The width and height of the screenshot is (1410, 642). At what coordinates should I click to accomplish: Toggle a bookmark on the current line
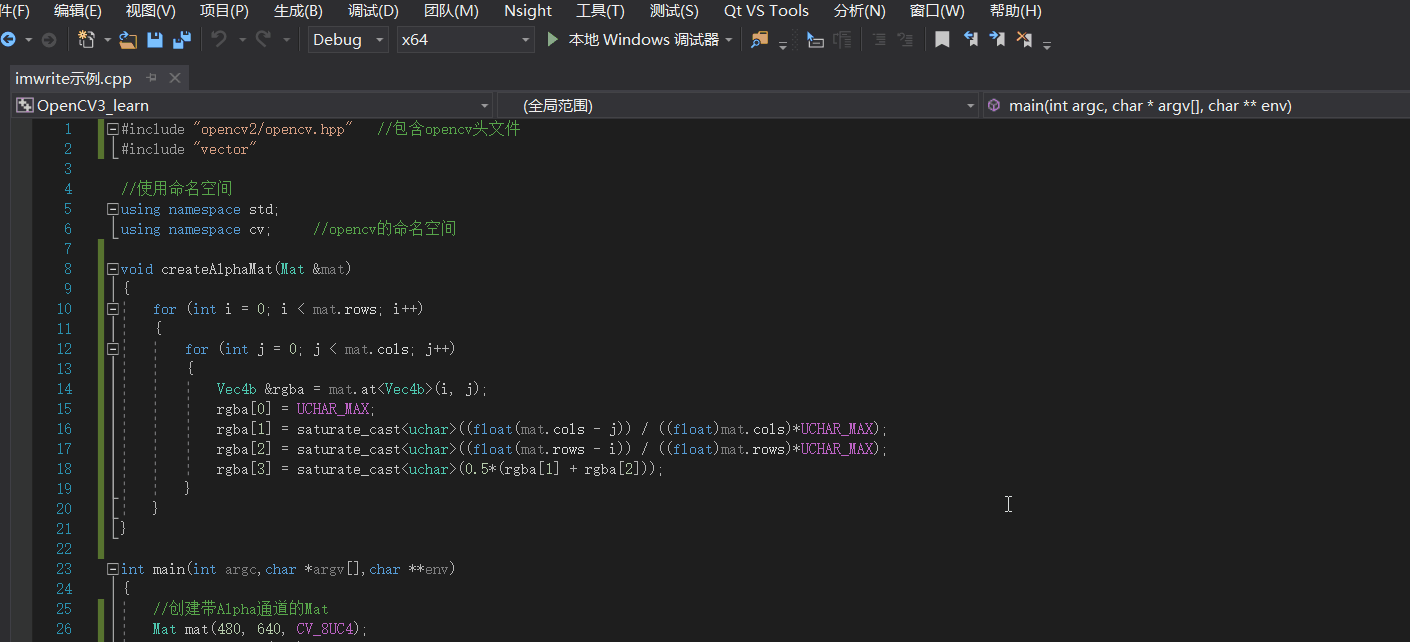click(941, 40)
